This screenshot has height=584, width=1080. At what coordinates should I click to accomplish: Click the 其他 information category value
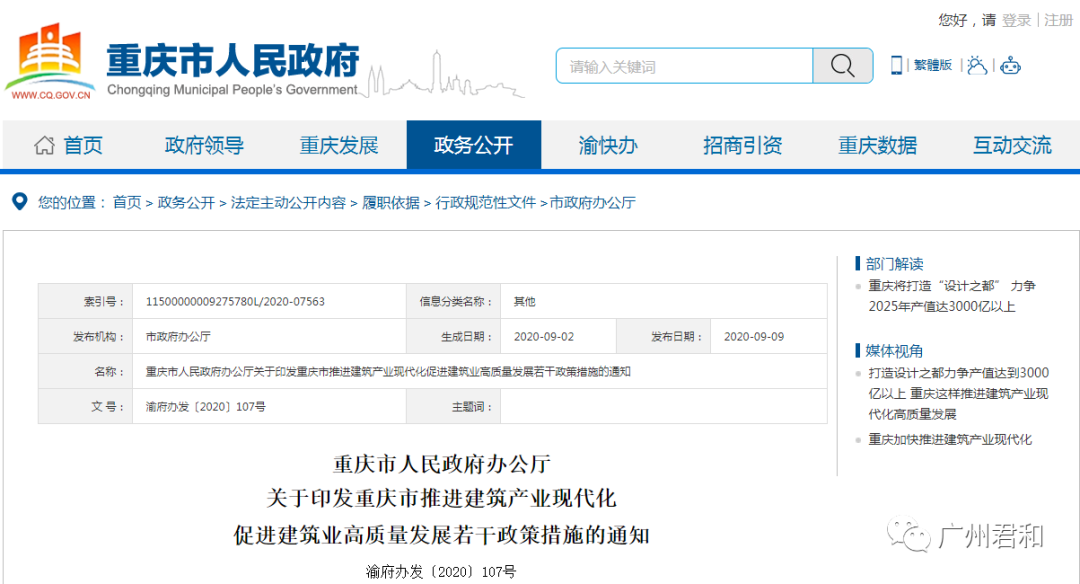pyautogui.click(x=524, y=302)
